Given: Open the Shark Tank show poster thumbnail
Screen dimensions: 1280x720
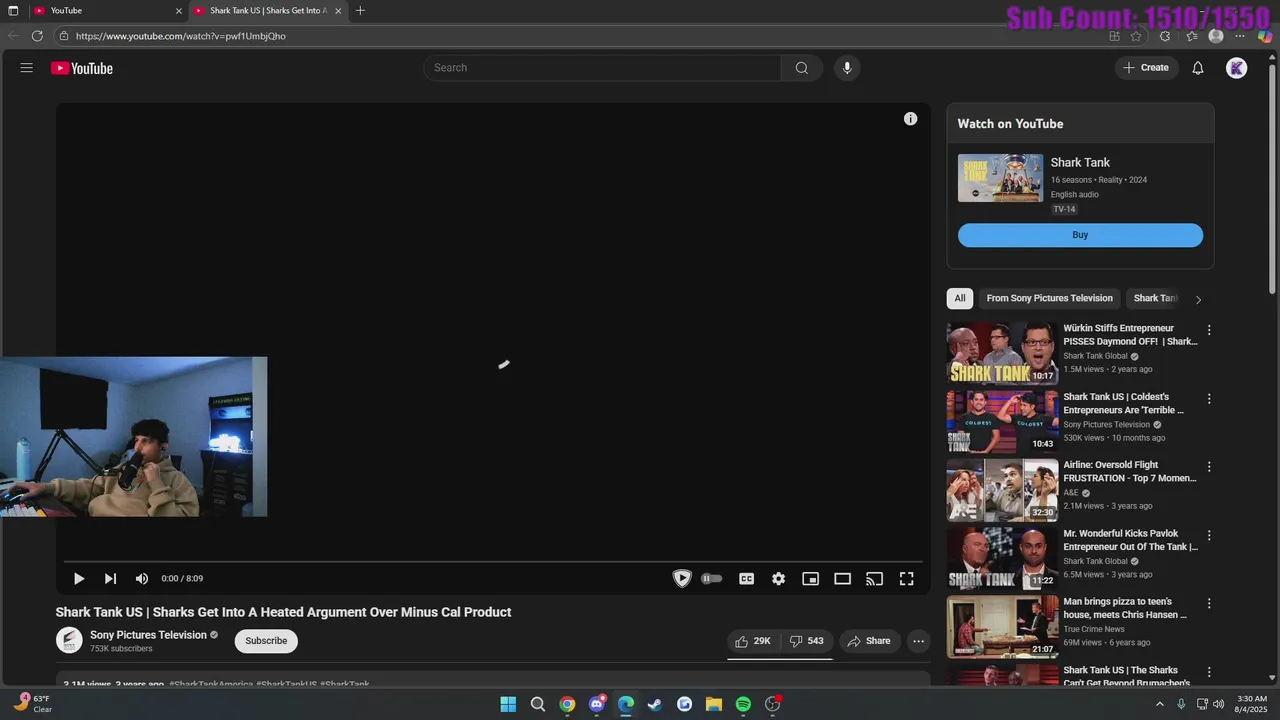Looking at the screenshot, I should (1000, 178).
